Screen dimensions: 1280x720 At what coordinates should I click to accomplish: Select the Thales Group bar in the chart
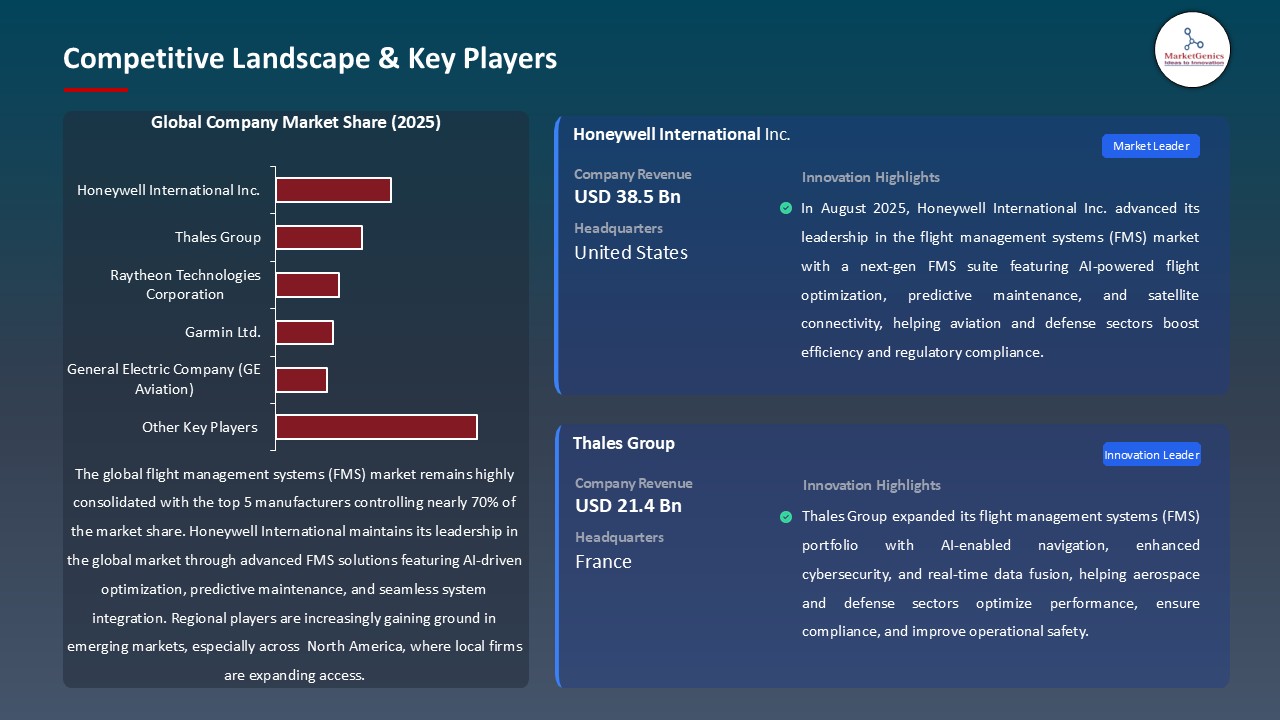319,237
